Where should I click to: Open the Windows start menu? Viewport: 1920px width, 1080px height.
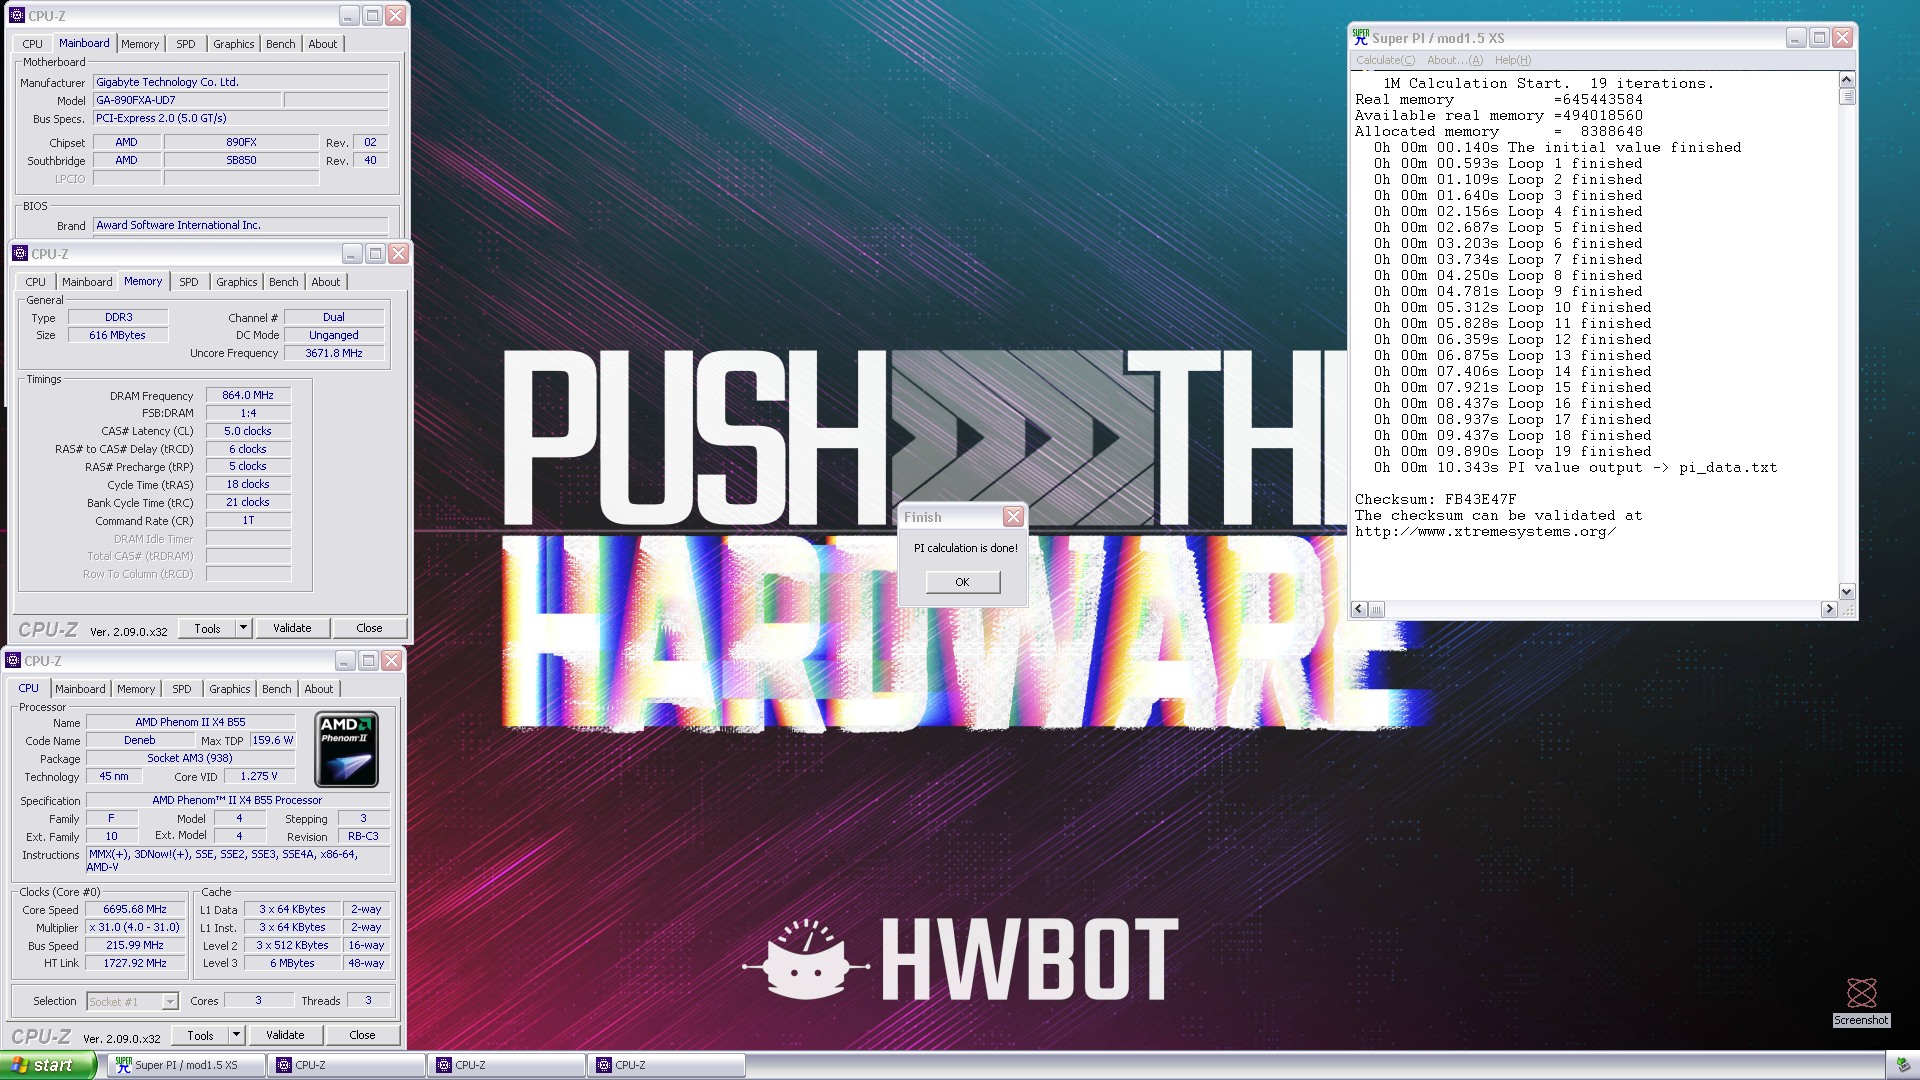coord(47,1065)
